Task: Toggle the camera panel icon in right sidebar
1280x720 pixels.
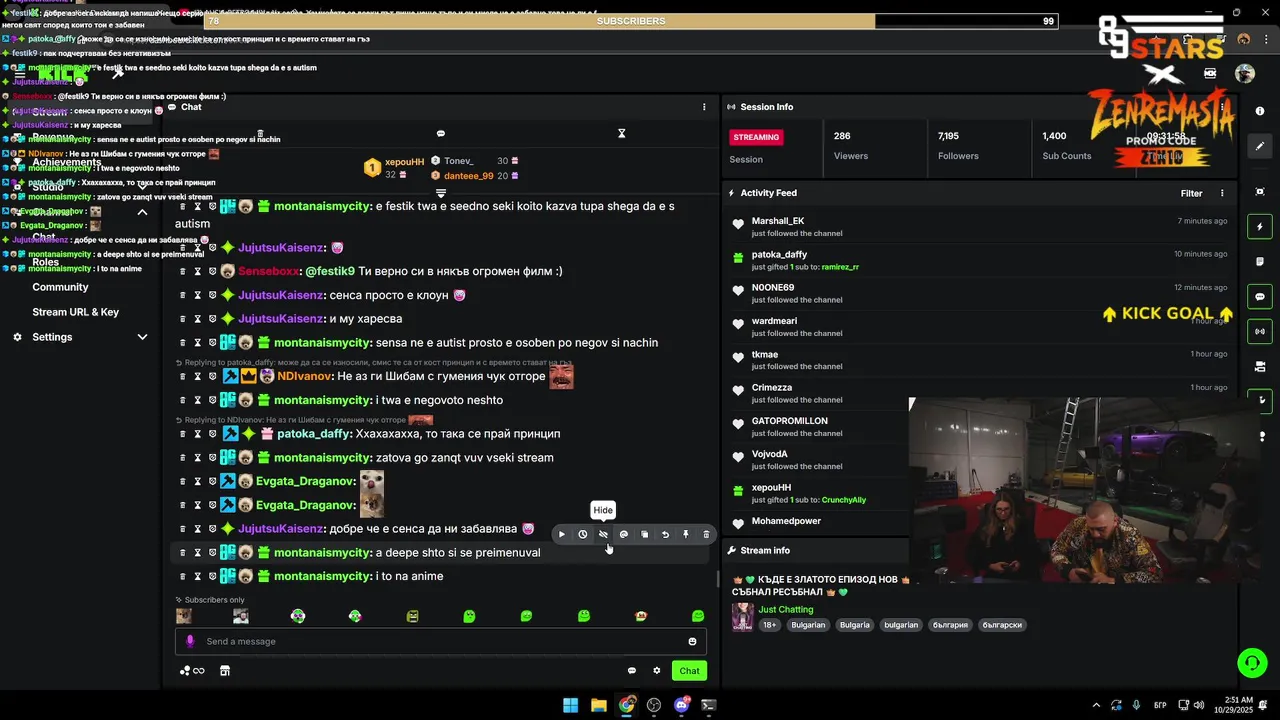Action: coord(1260,366)
